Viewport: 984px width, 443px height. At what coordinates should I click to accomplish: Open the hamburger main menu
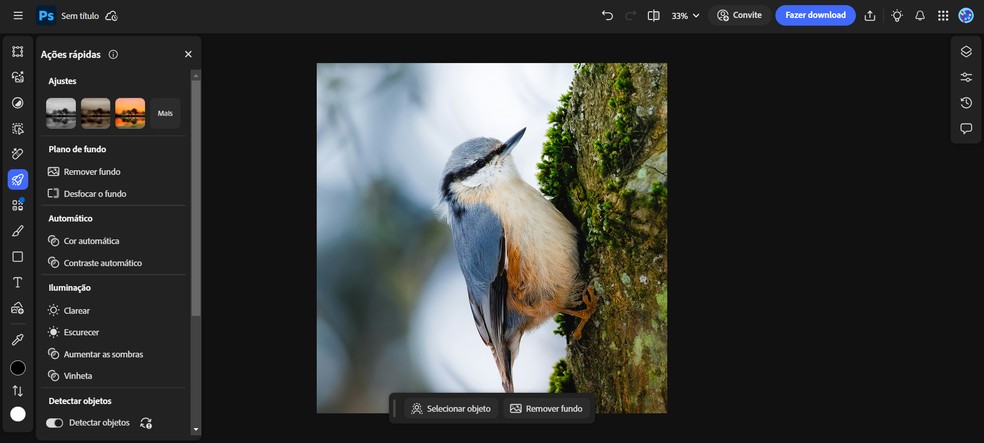coord(18,16)
